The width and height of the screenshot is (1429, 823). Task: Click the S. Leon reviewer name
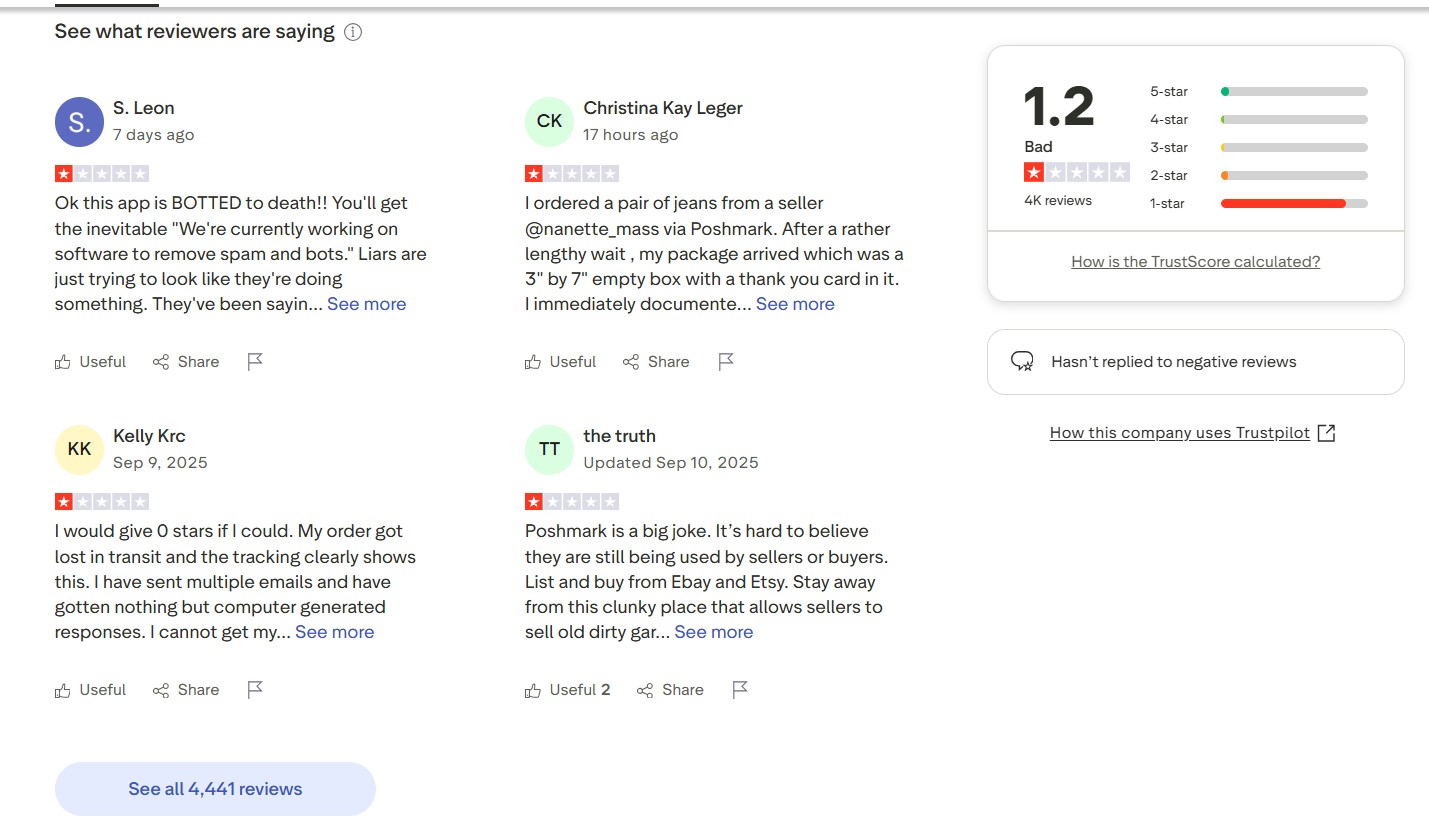[x=144, y=108]
